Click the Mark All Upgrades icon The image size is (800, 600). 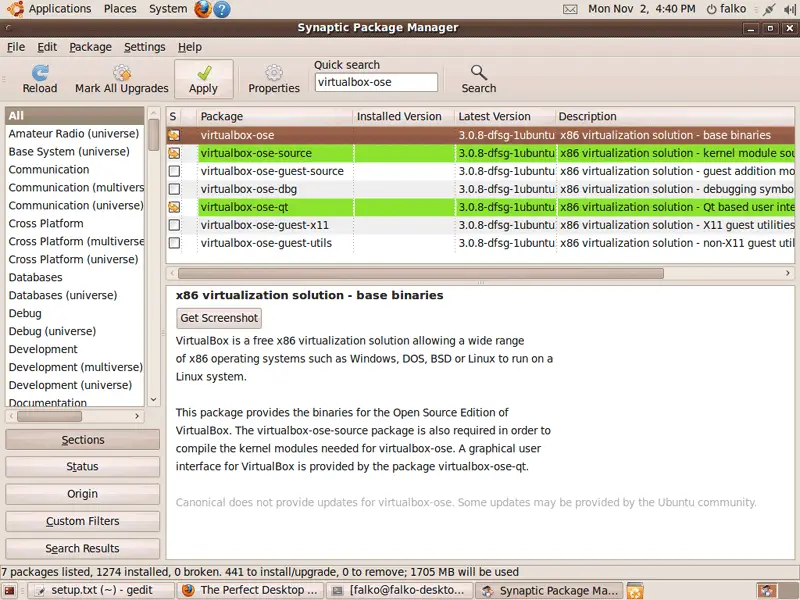pyautogui.click(x=122, y=73)
